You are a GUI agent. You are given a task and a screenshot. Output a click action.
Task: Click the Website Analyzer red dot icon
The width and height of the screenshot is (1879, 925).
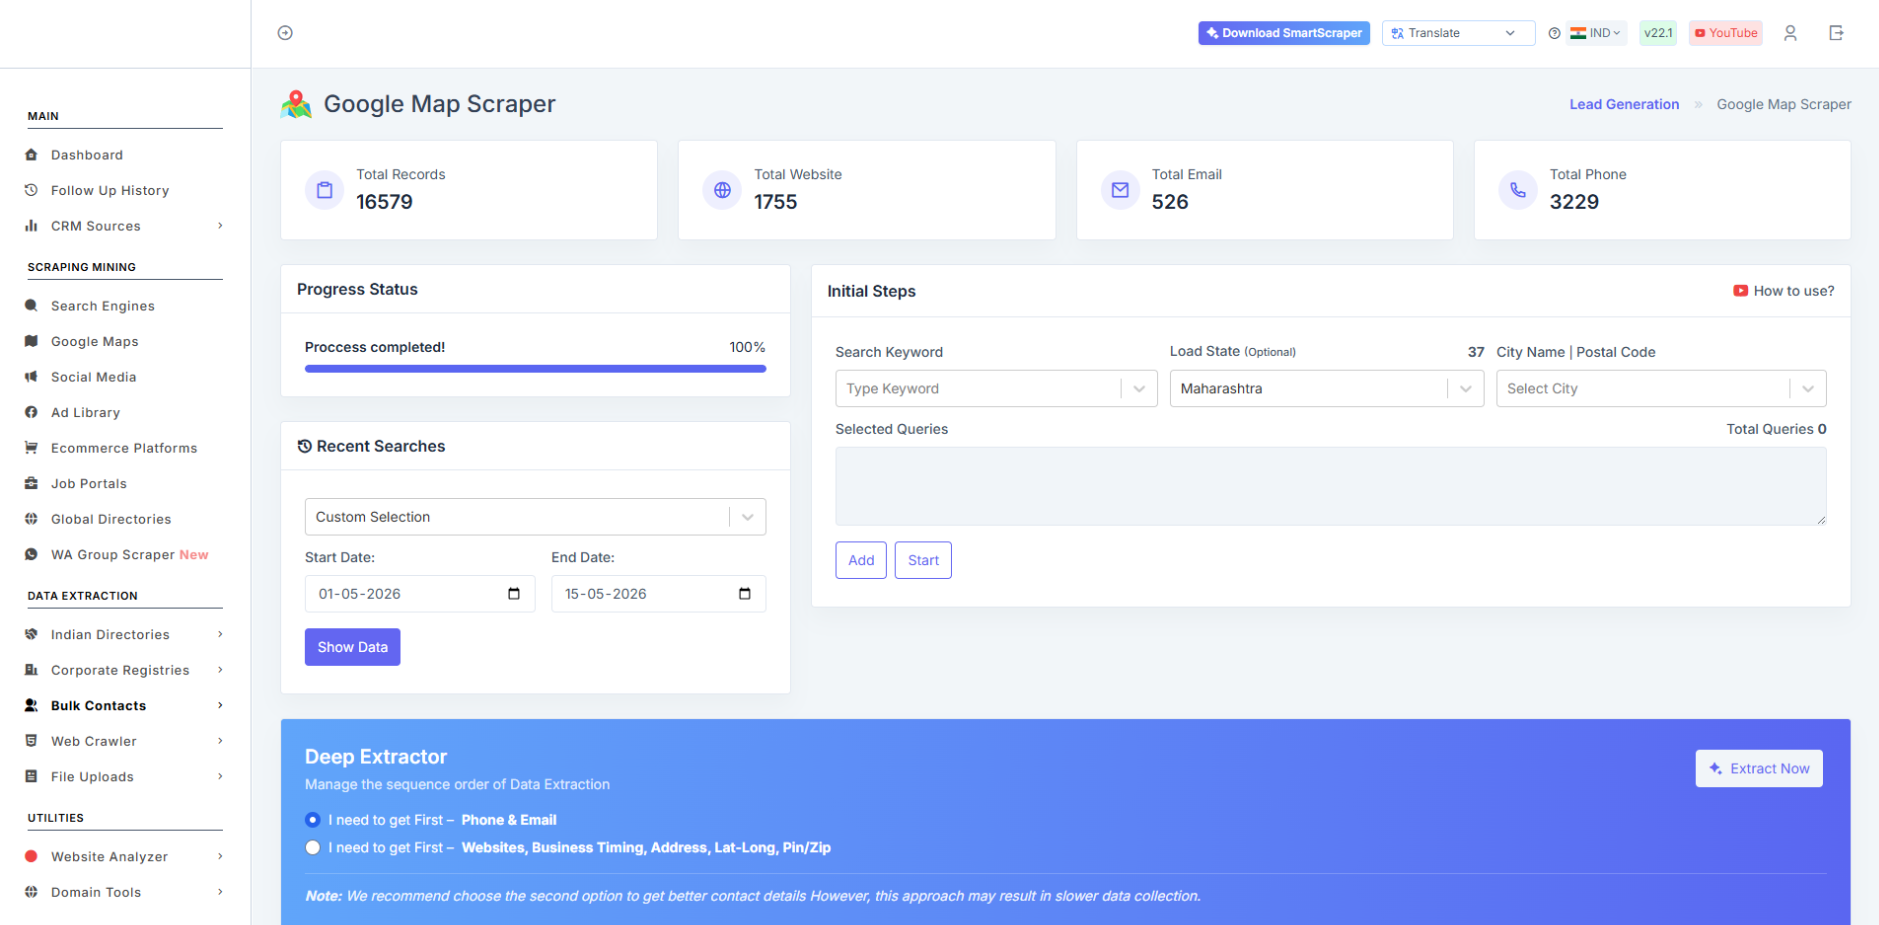click(31, 856)
